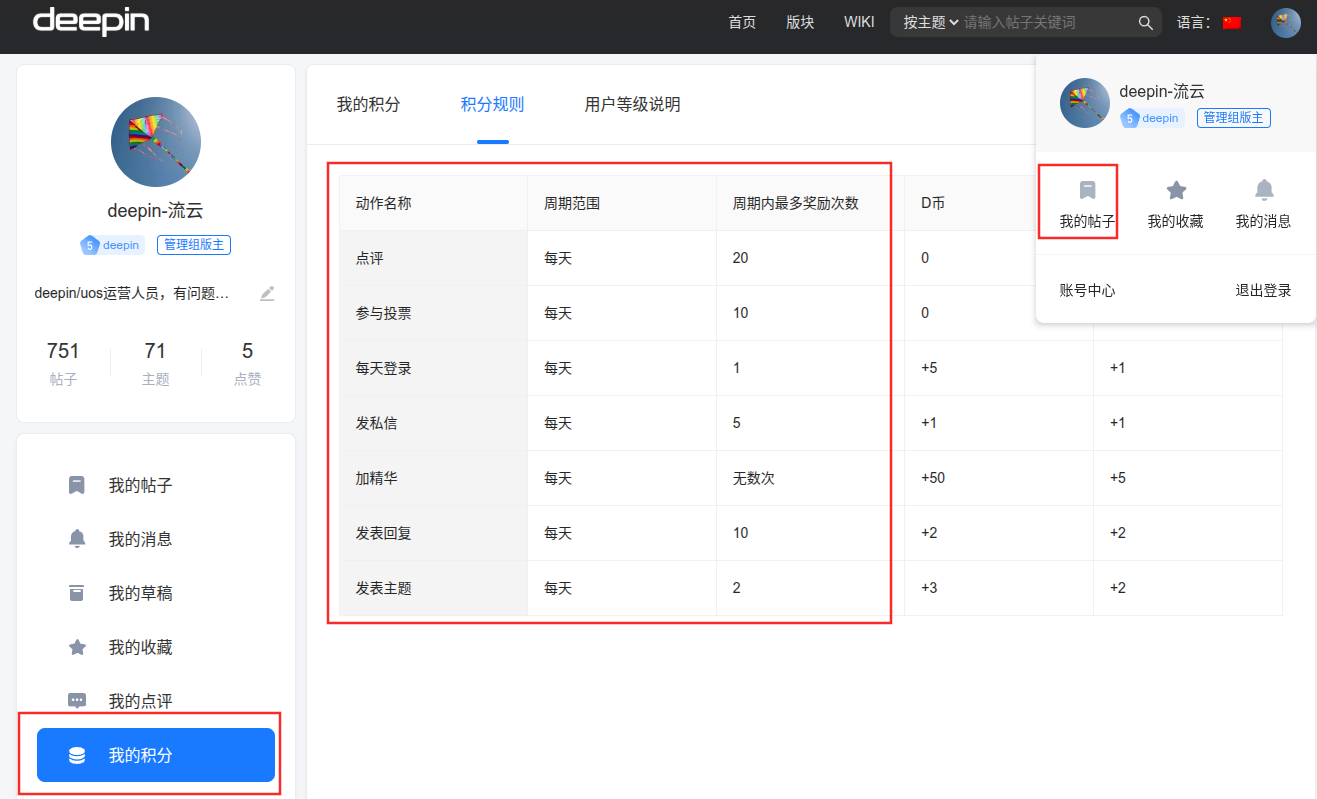
Task: Click the star icon for 我的收藏 in popup
Action: 1176,190
